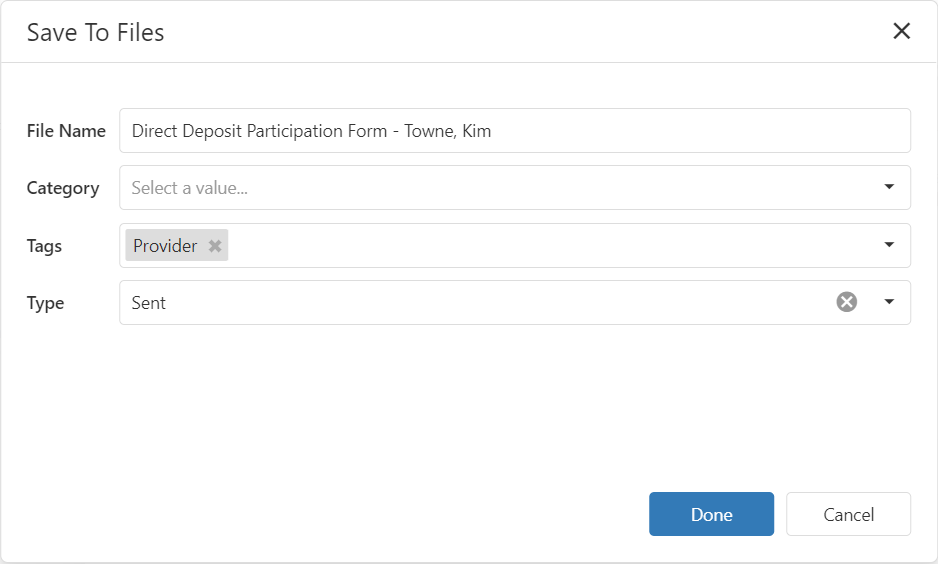This screenshot has width=938, height=564.
Task: Open the Category dropdown arrow
Action: [889, 187]
